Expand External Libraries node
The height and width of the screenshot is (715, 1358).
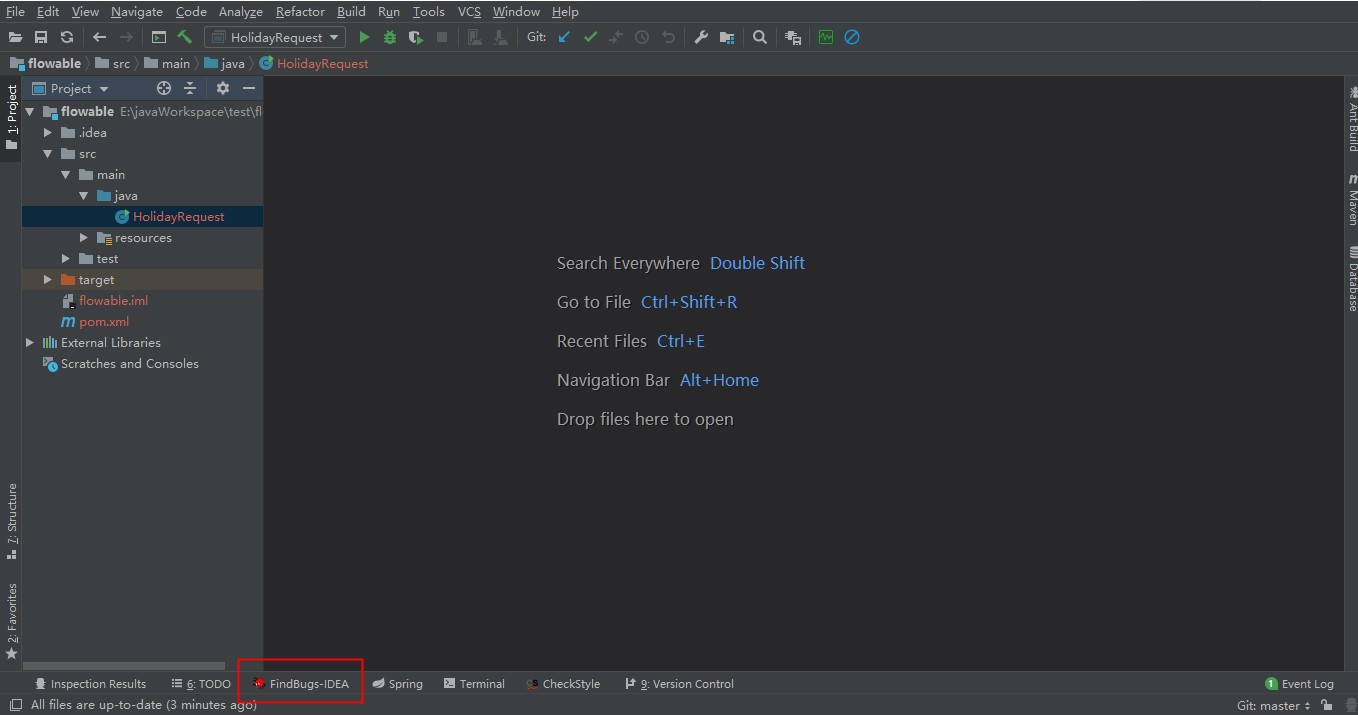click(x=30, y=343)
